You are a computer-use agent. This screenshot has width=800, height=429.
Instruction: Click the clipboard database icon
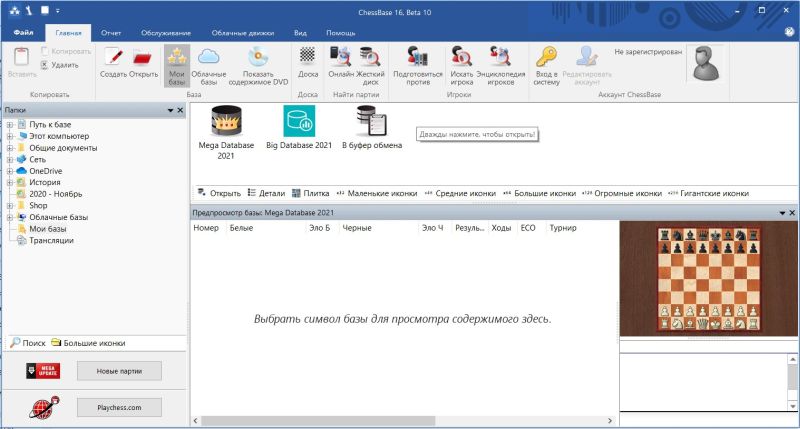pyautogui.click(x=372, y=122)
